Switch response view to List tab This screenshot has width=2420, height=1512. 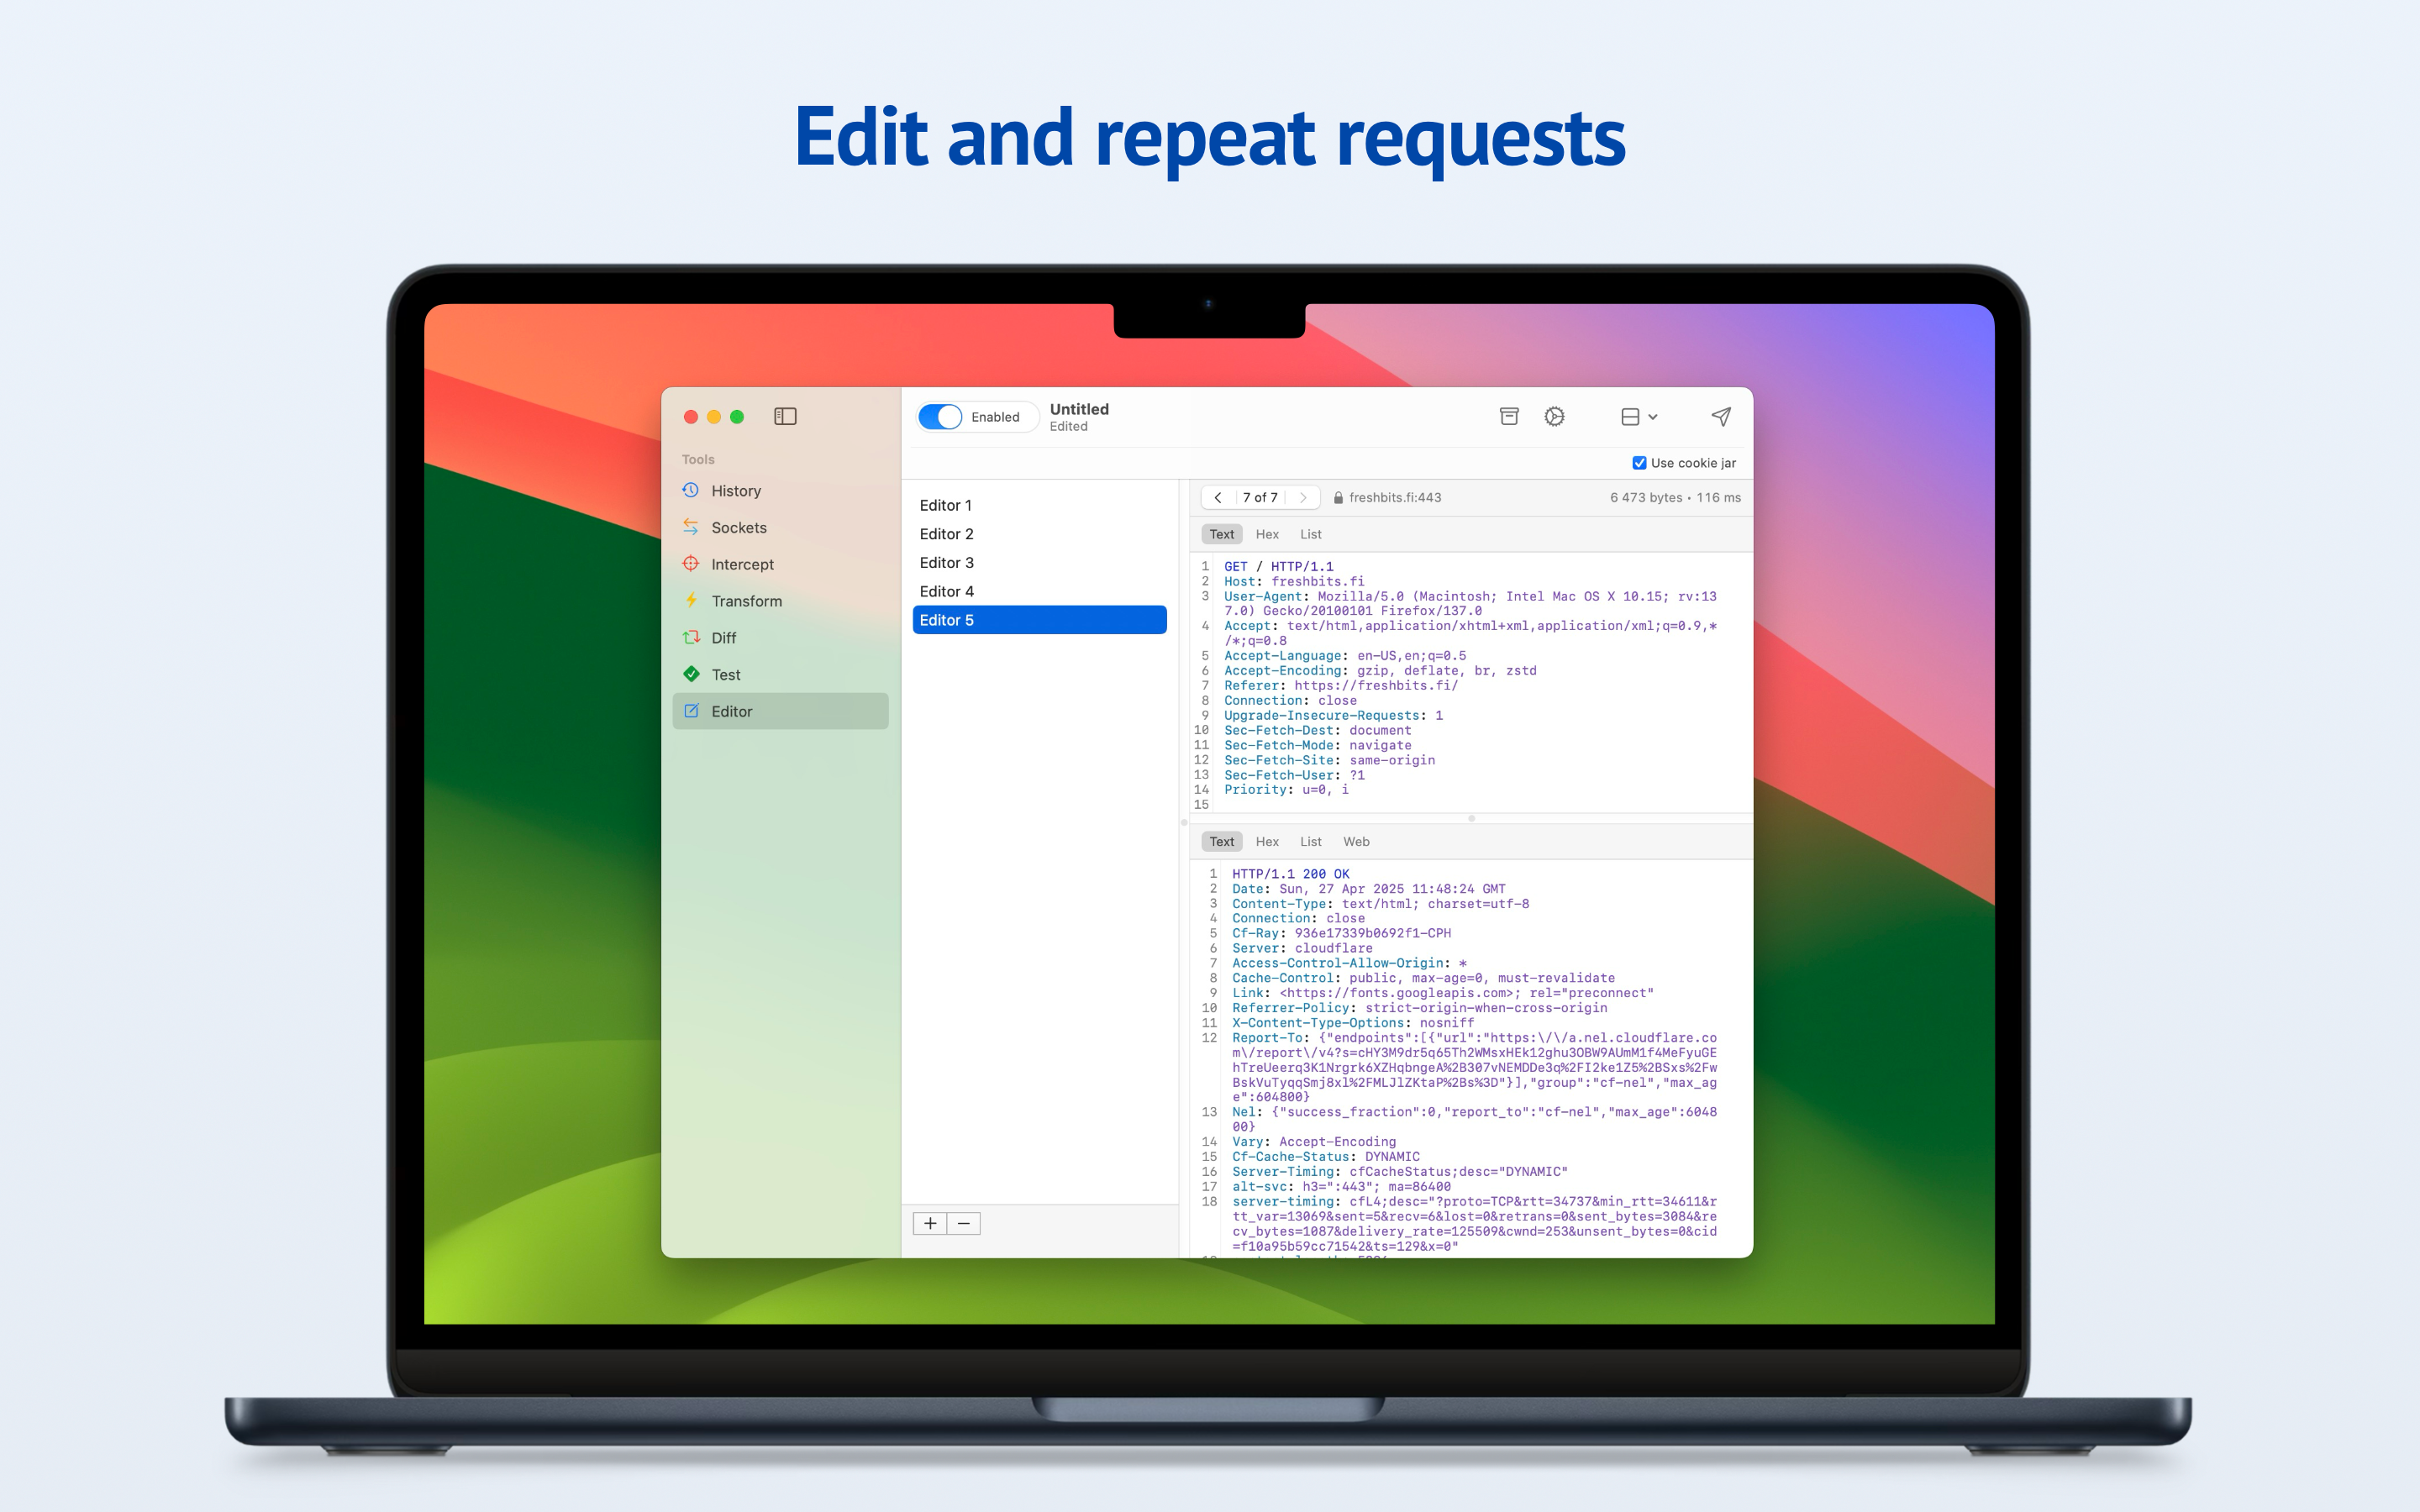1310,842
